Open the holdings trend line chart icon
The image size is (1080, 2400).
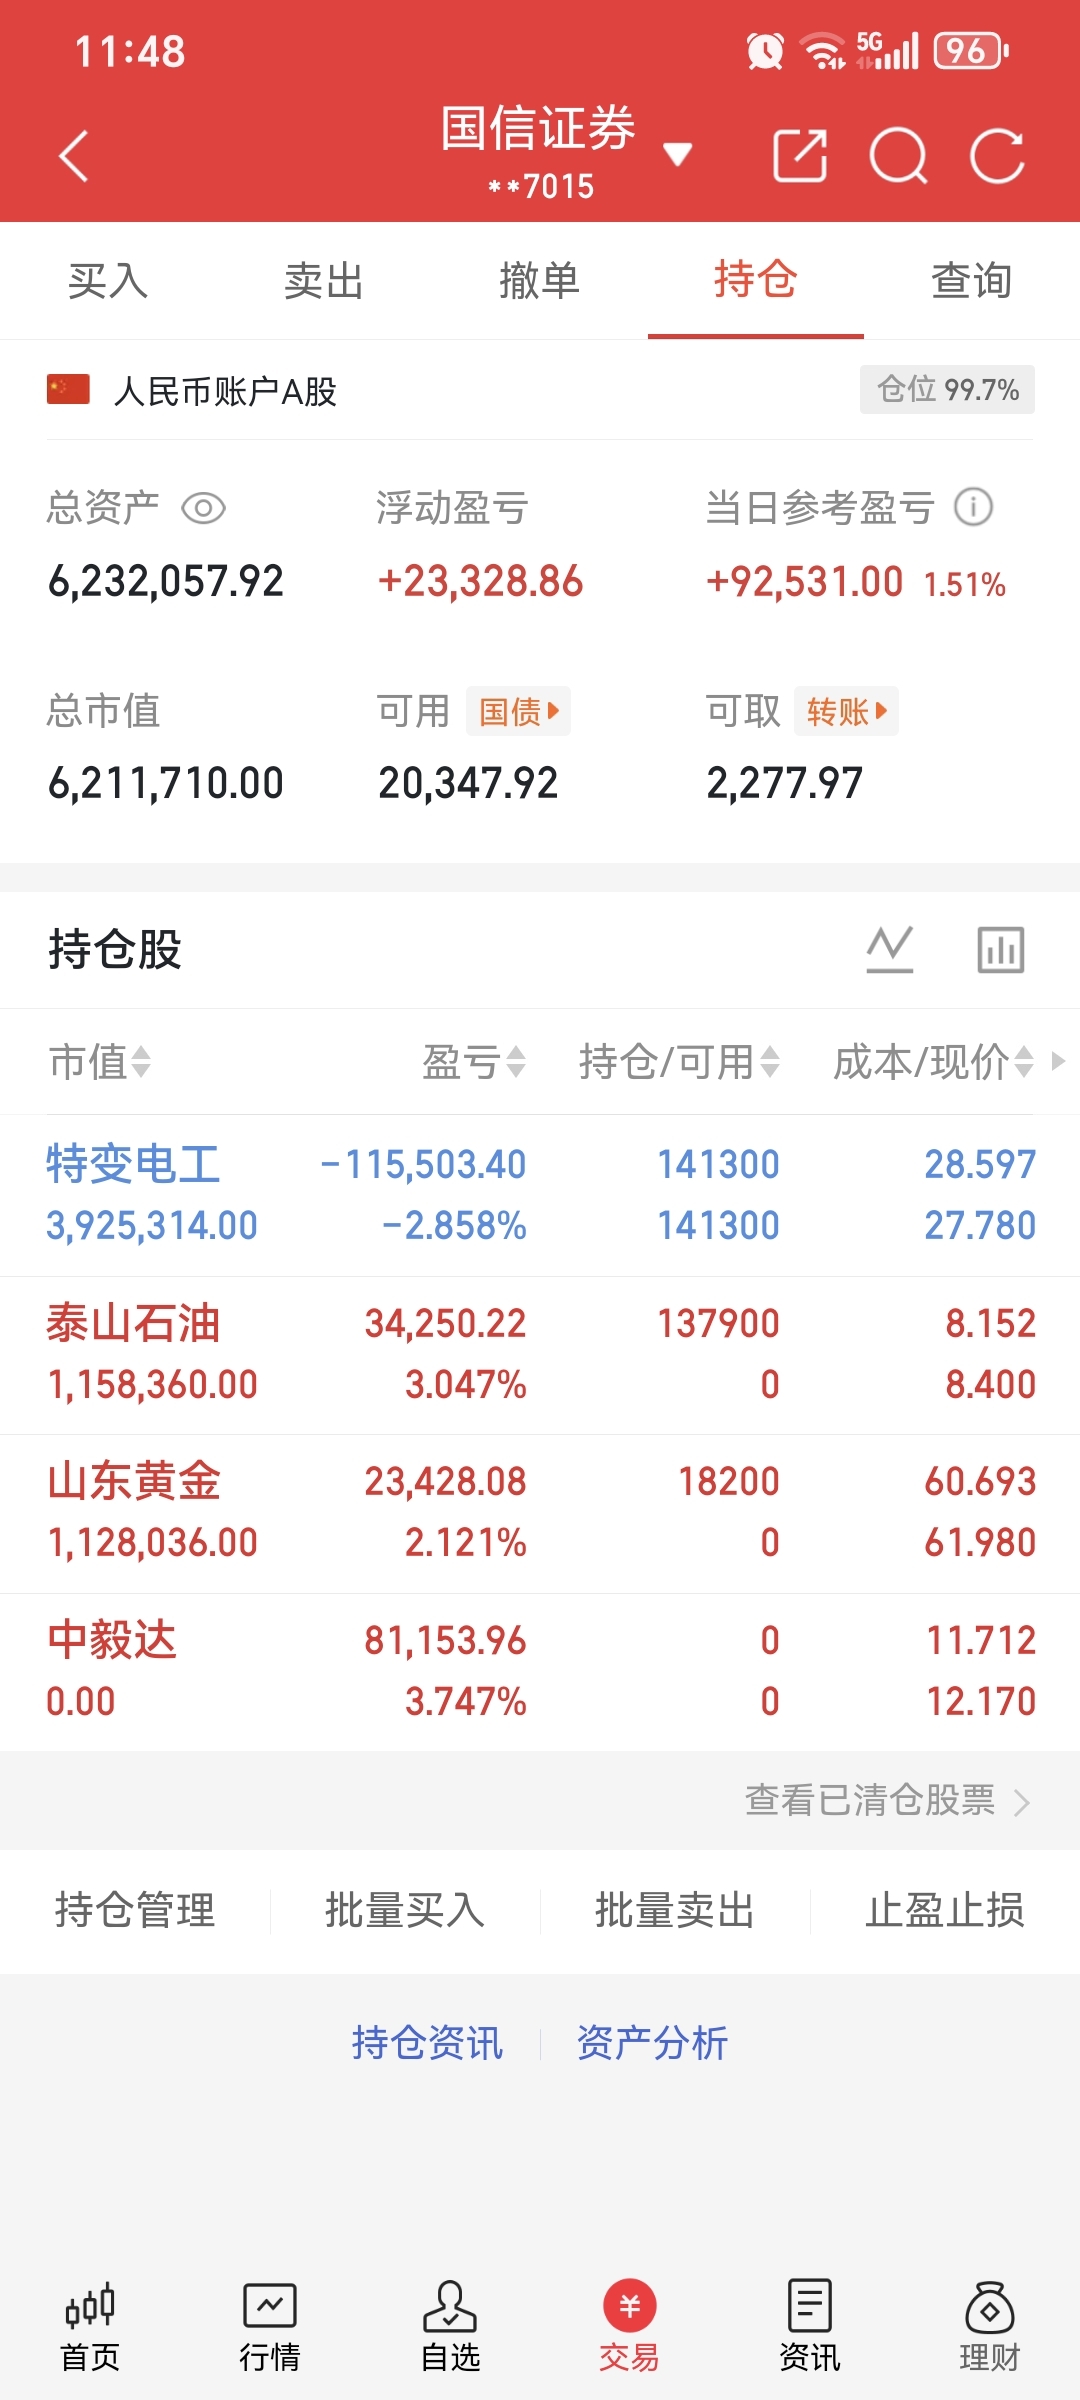click(890, 949)
